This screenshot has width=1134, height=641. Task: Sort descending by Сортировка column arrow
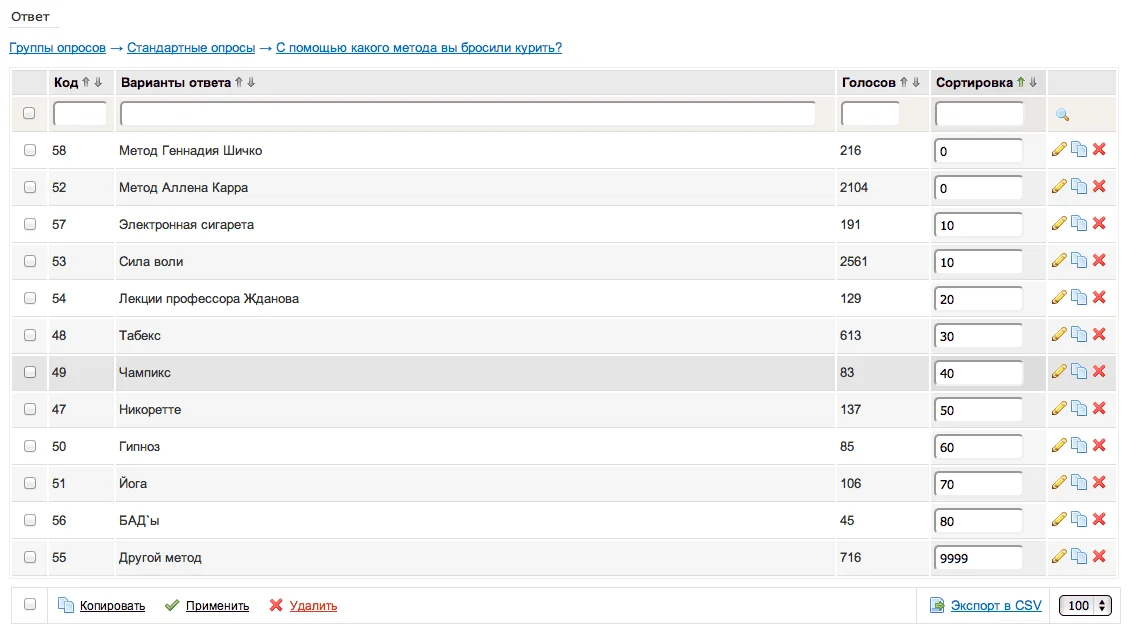1033,83
